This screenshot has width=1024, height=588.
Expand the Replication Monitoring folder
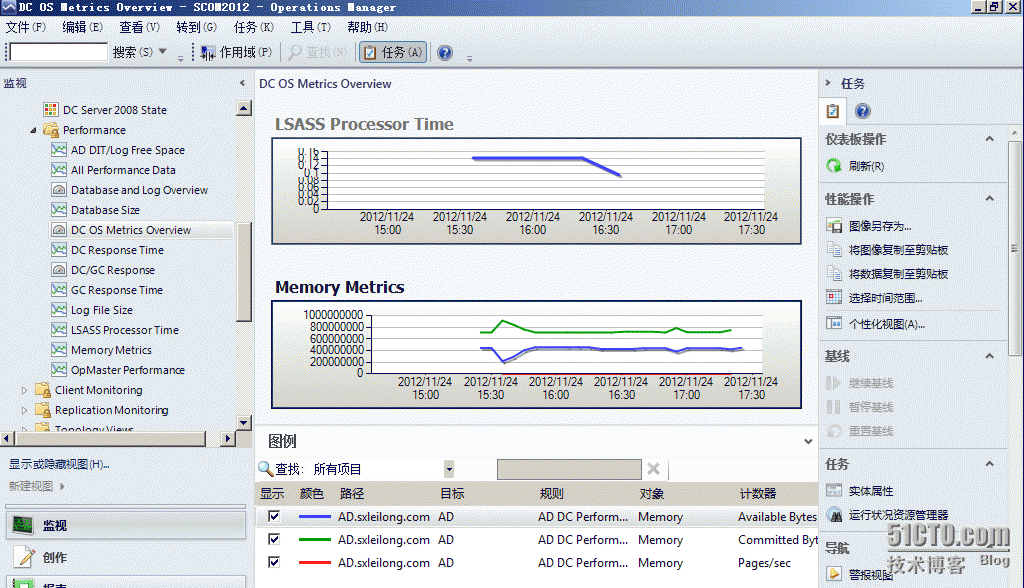(x=25, y=410)
